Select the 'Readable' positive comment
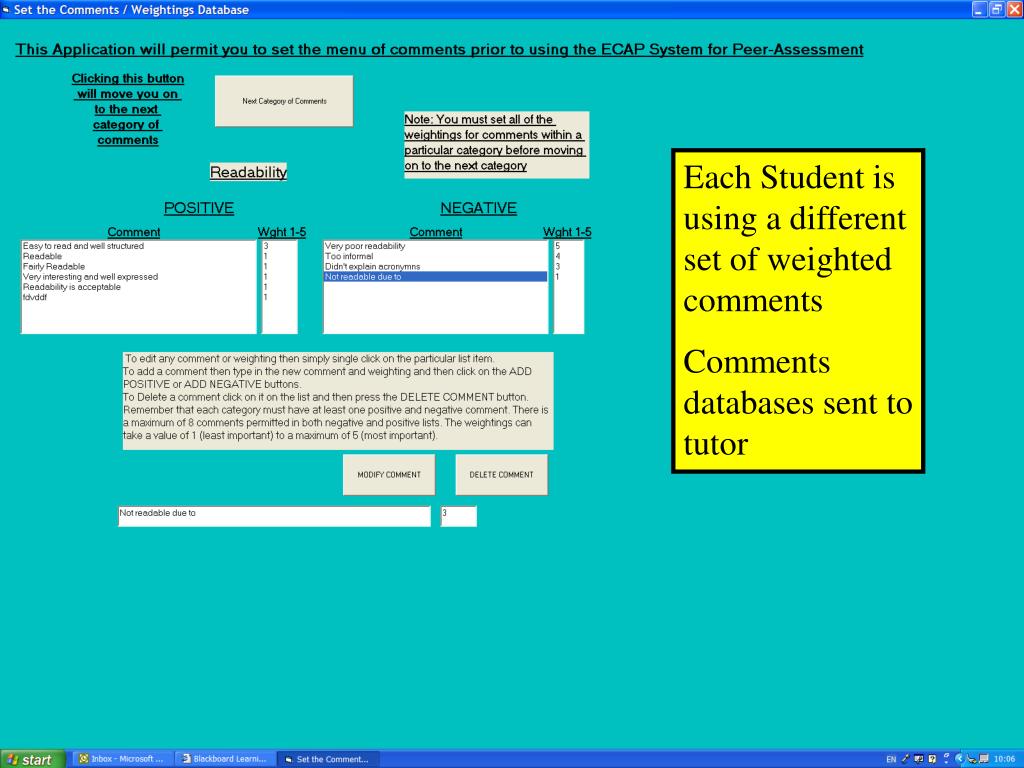This screenshot has width=1024, height=768. (138, 257)
